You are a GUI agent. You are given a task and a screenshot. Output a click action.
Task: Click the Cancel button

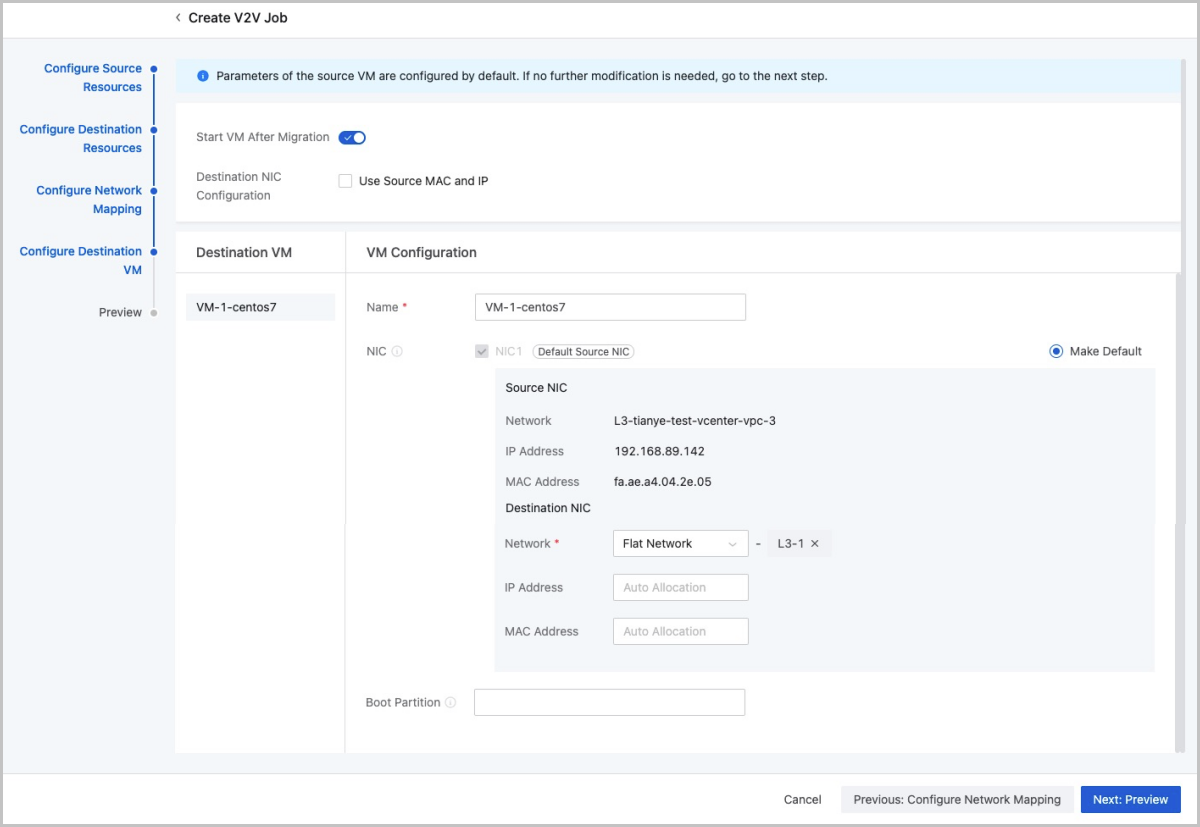(802, 800)
